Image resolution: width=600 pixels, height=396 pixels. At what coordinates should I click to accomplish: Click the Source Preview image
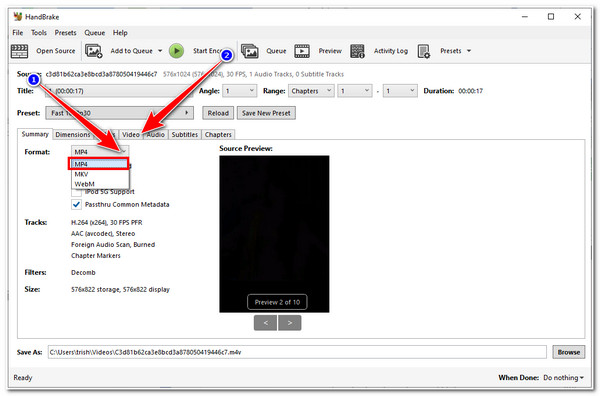[x=274, y=234]
